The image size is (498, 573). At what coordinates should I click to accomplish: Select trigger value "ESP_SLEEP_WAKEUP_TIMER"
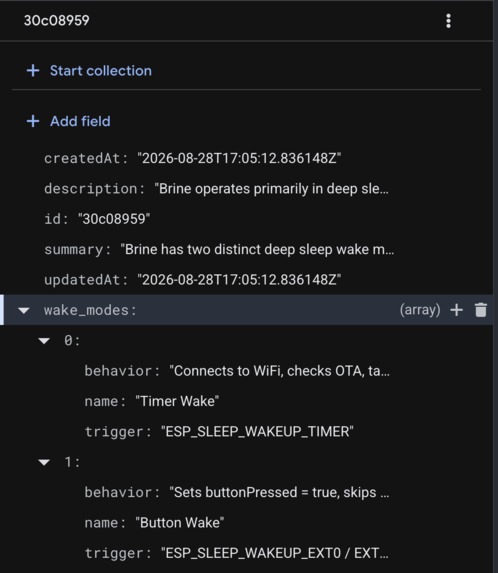point(257,432)
